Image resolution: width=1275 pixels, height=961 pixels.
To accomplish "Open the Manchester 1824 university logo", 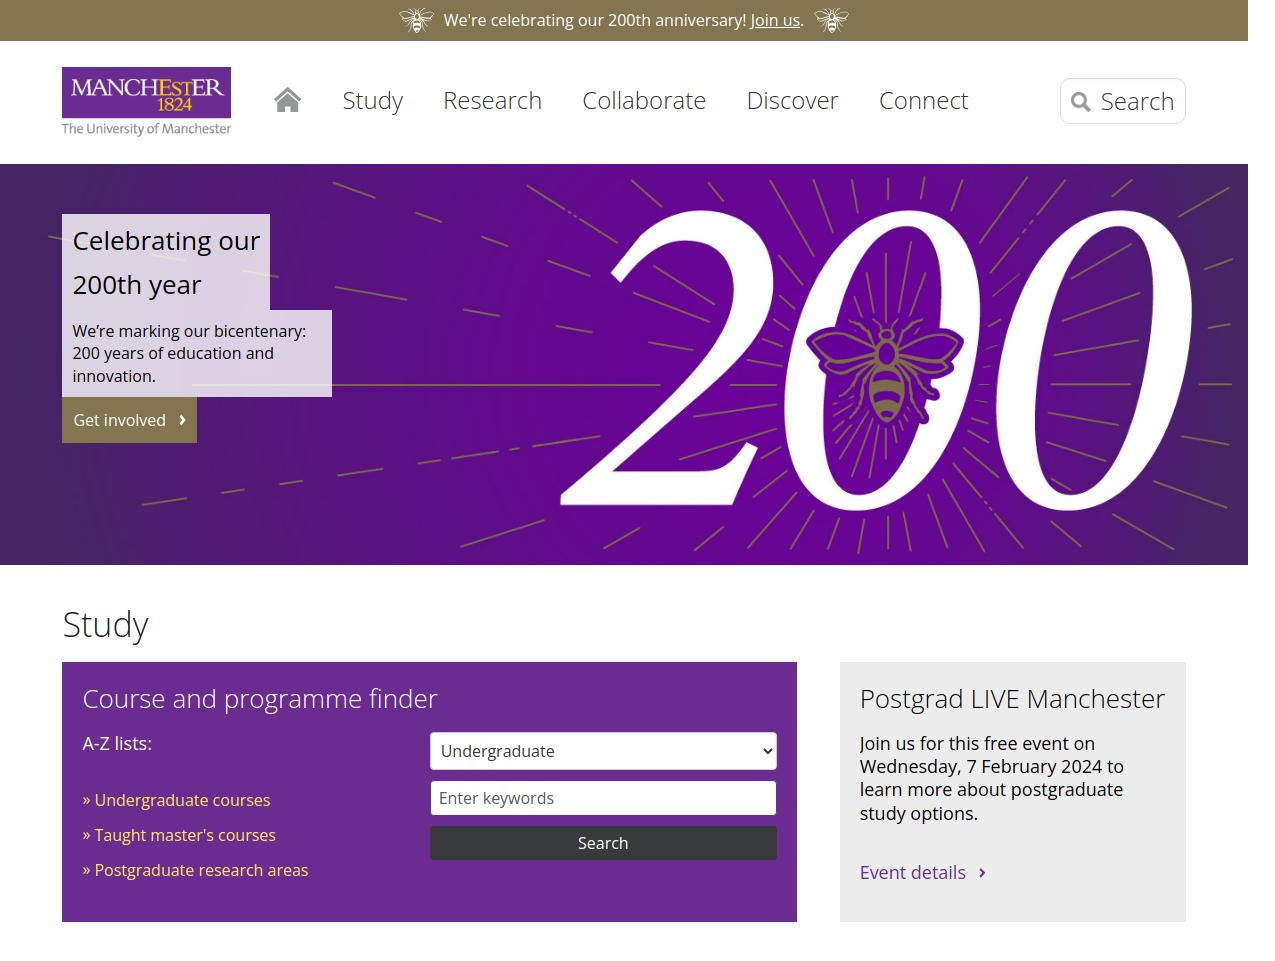I will click(x=146, y=101).
